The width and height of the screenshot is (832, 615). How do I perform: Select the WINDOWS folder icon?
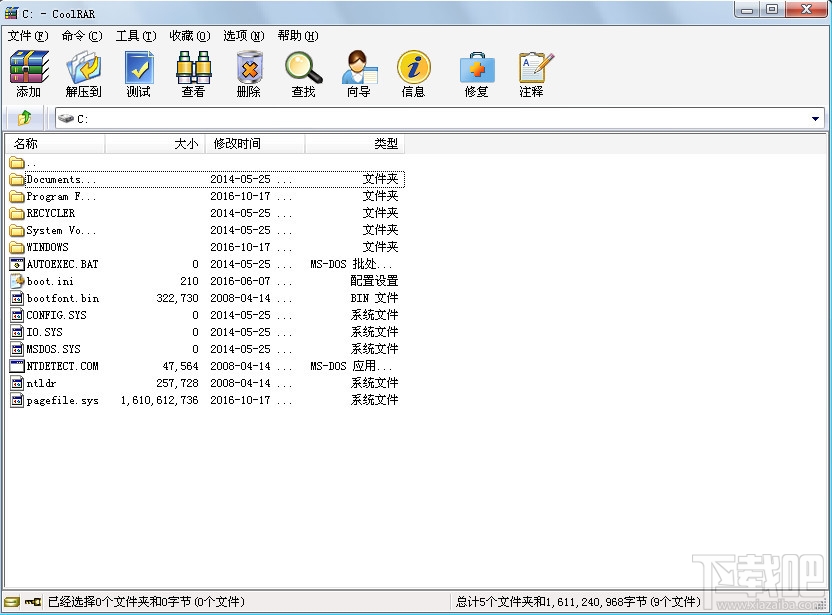pyautogui.click(x=17, y=247)
